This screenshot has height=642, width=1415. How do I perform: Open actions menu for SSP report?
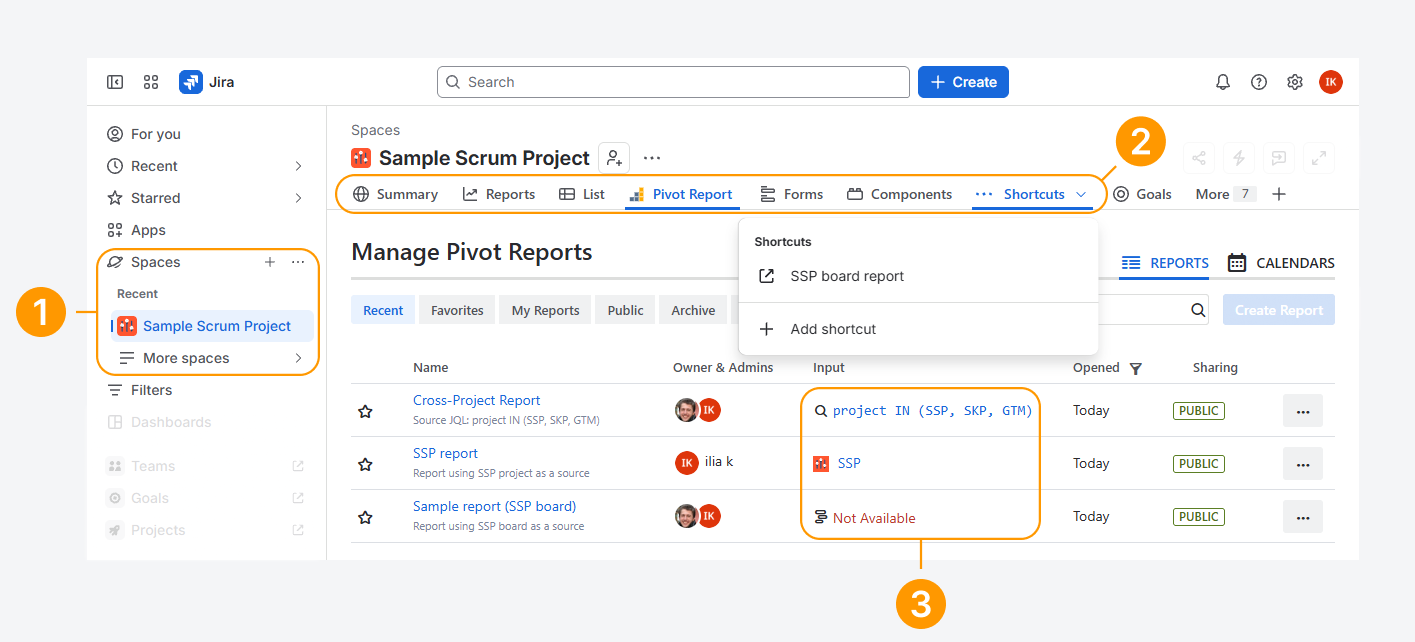click(x=1303, y=464)
